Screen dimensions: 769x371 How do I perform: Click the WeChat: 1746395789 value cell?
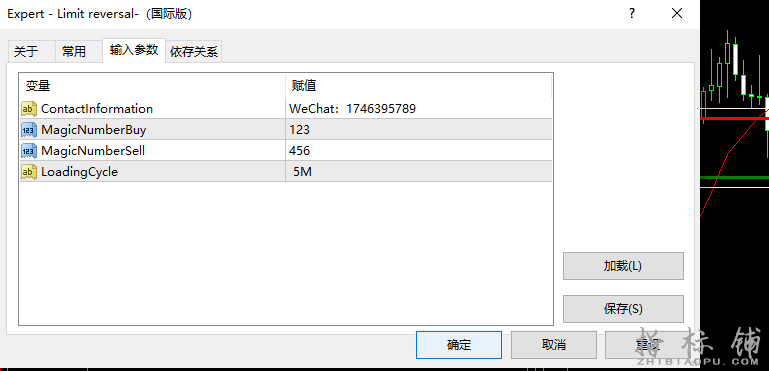pyautogui.click(x=419, y=108)
